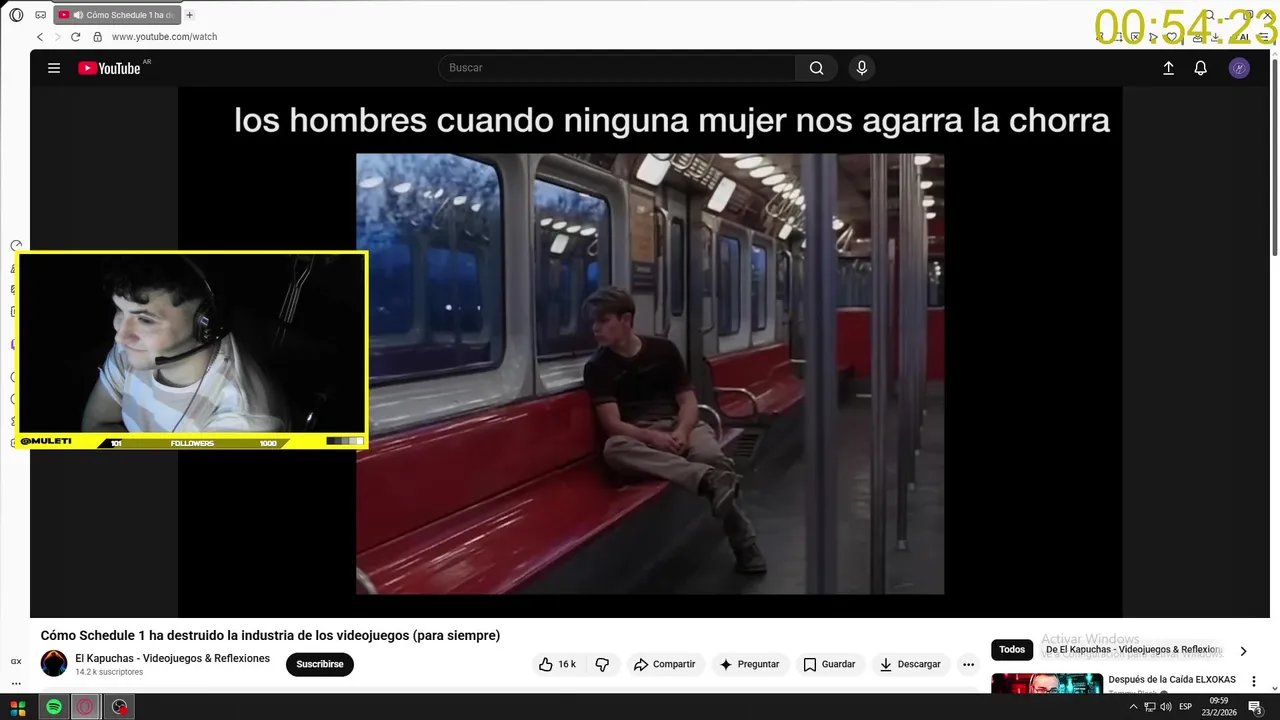
Task: Click the page vertical scrollbar
Action: [1274, 158]
